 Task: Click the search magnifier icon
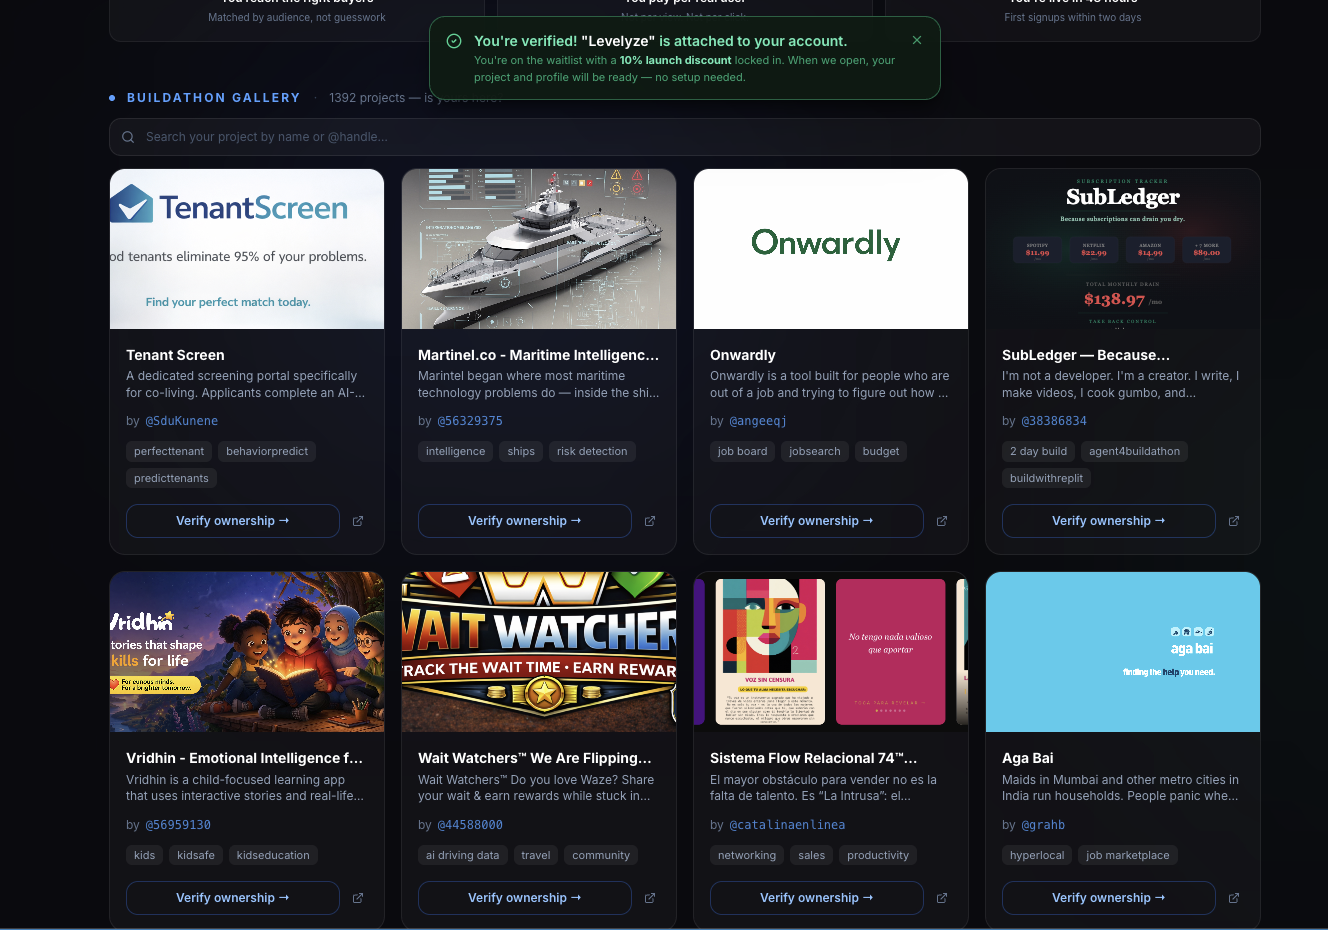128,137
